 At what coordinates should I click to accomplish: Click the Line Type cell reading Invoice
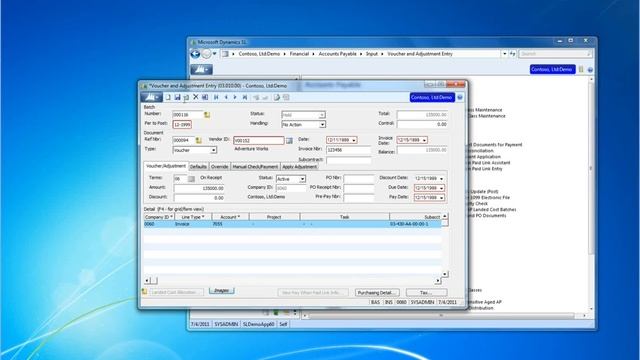[193, 224]
